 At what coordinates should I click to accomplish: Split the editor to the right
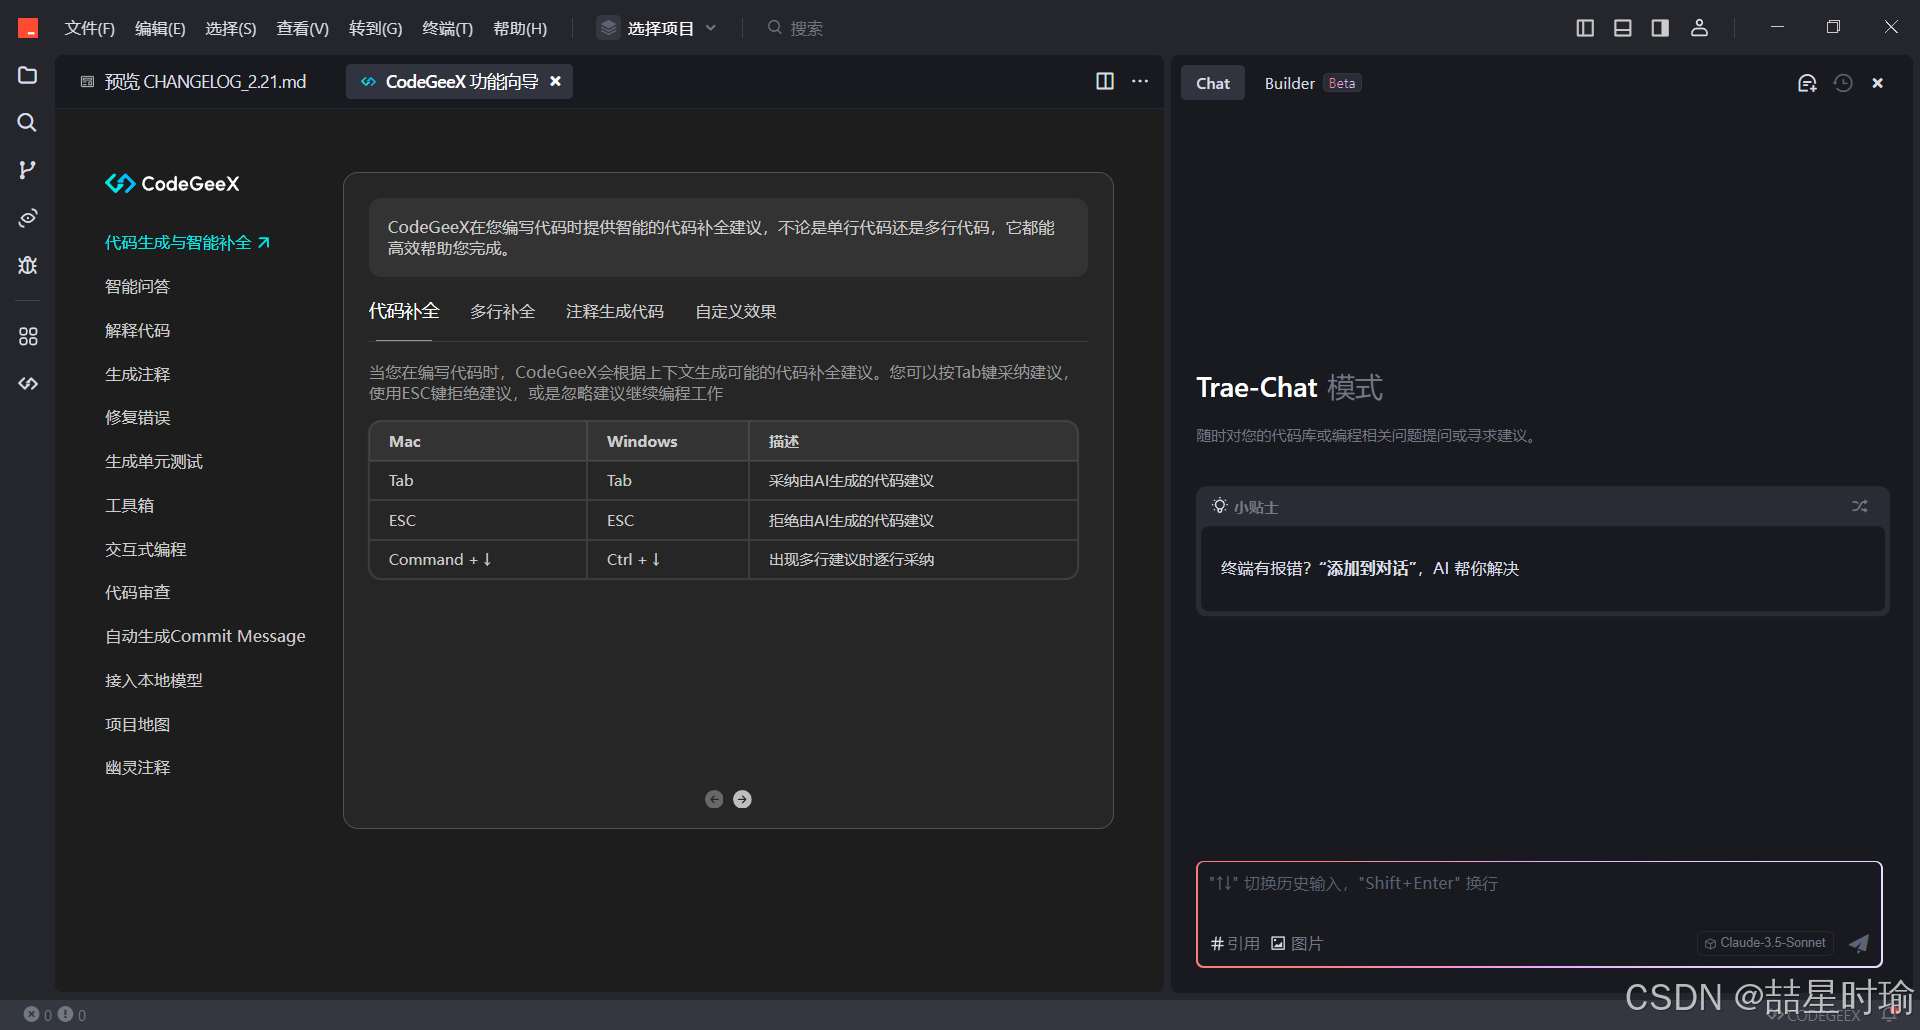(1105, 81)
